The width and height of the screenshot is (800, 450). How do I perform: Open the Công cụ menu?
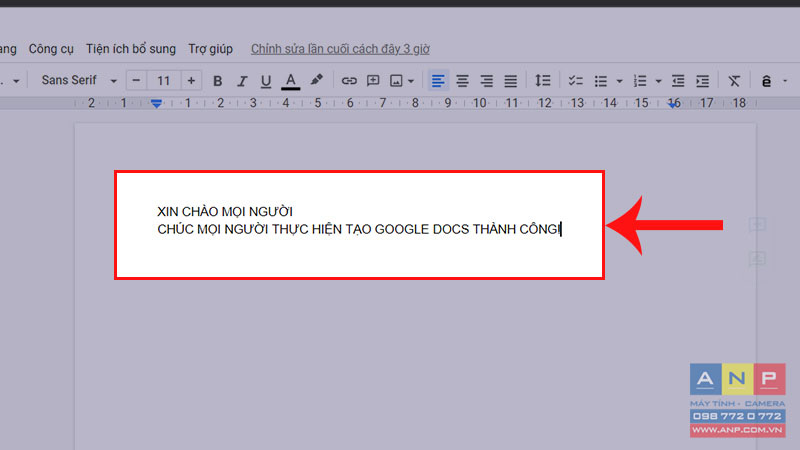coord(51,49)
